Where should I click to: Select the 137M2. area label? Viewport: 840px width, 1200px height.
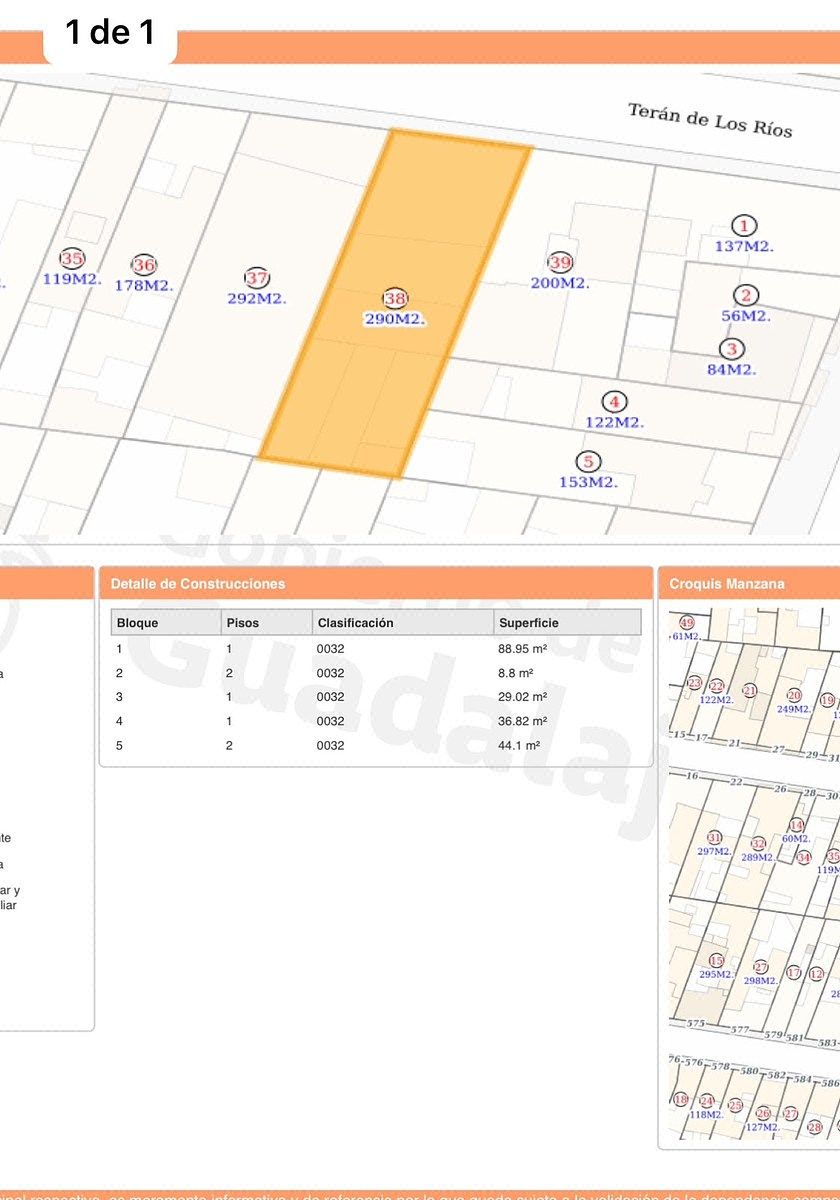pos(744,246)
